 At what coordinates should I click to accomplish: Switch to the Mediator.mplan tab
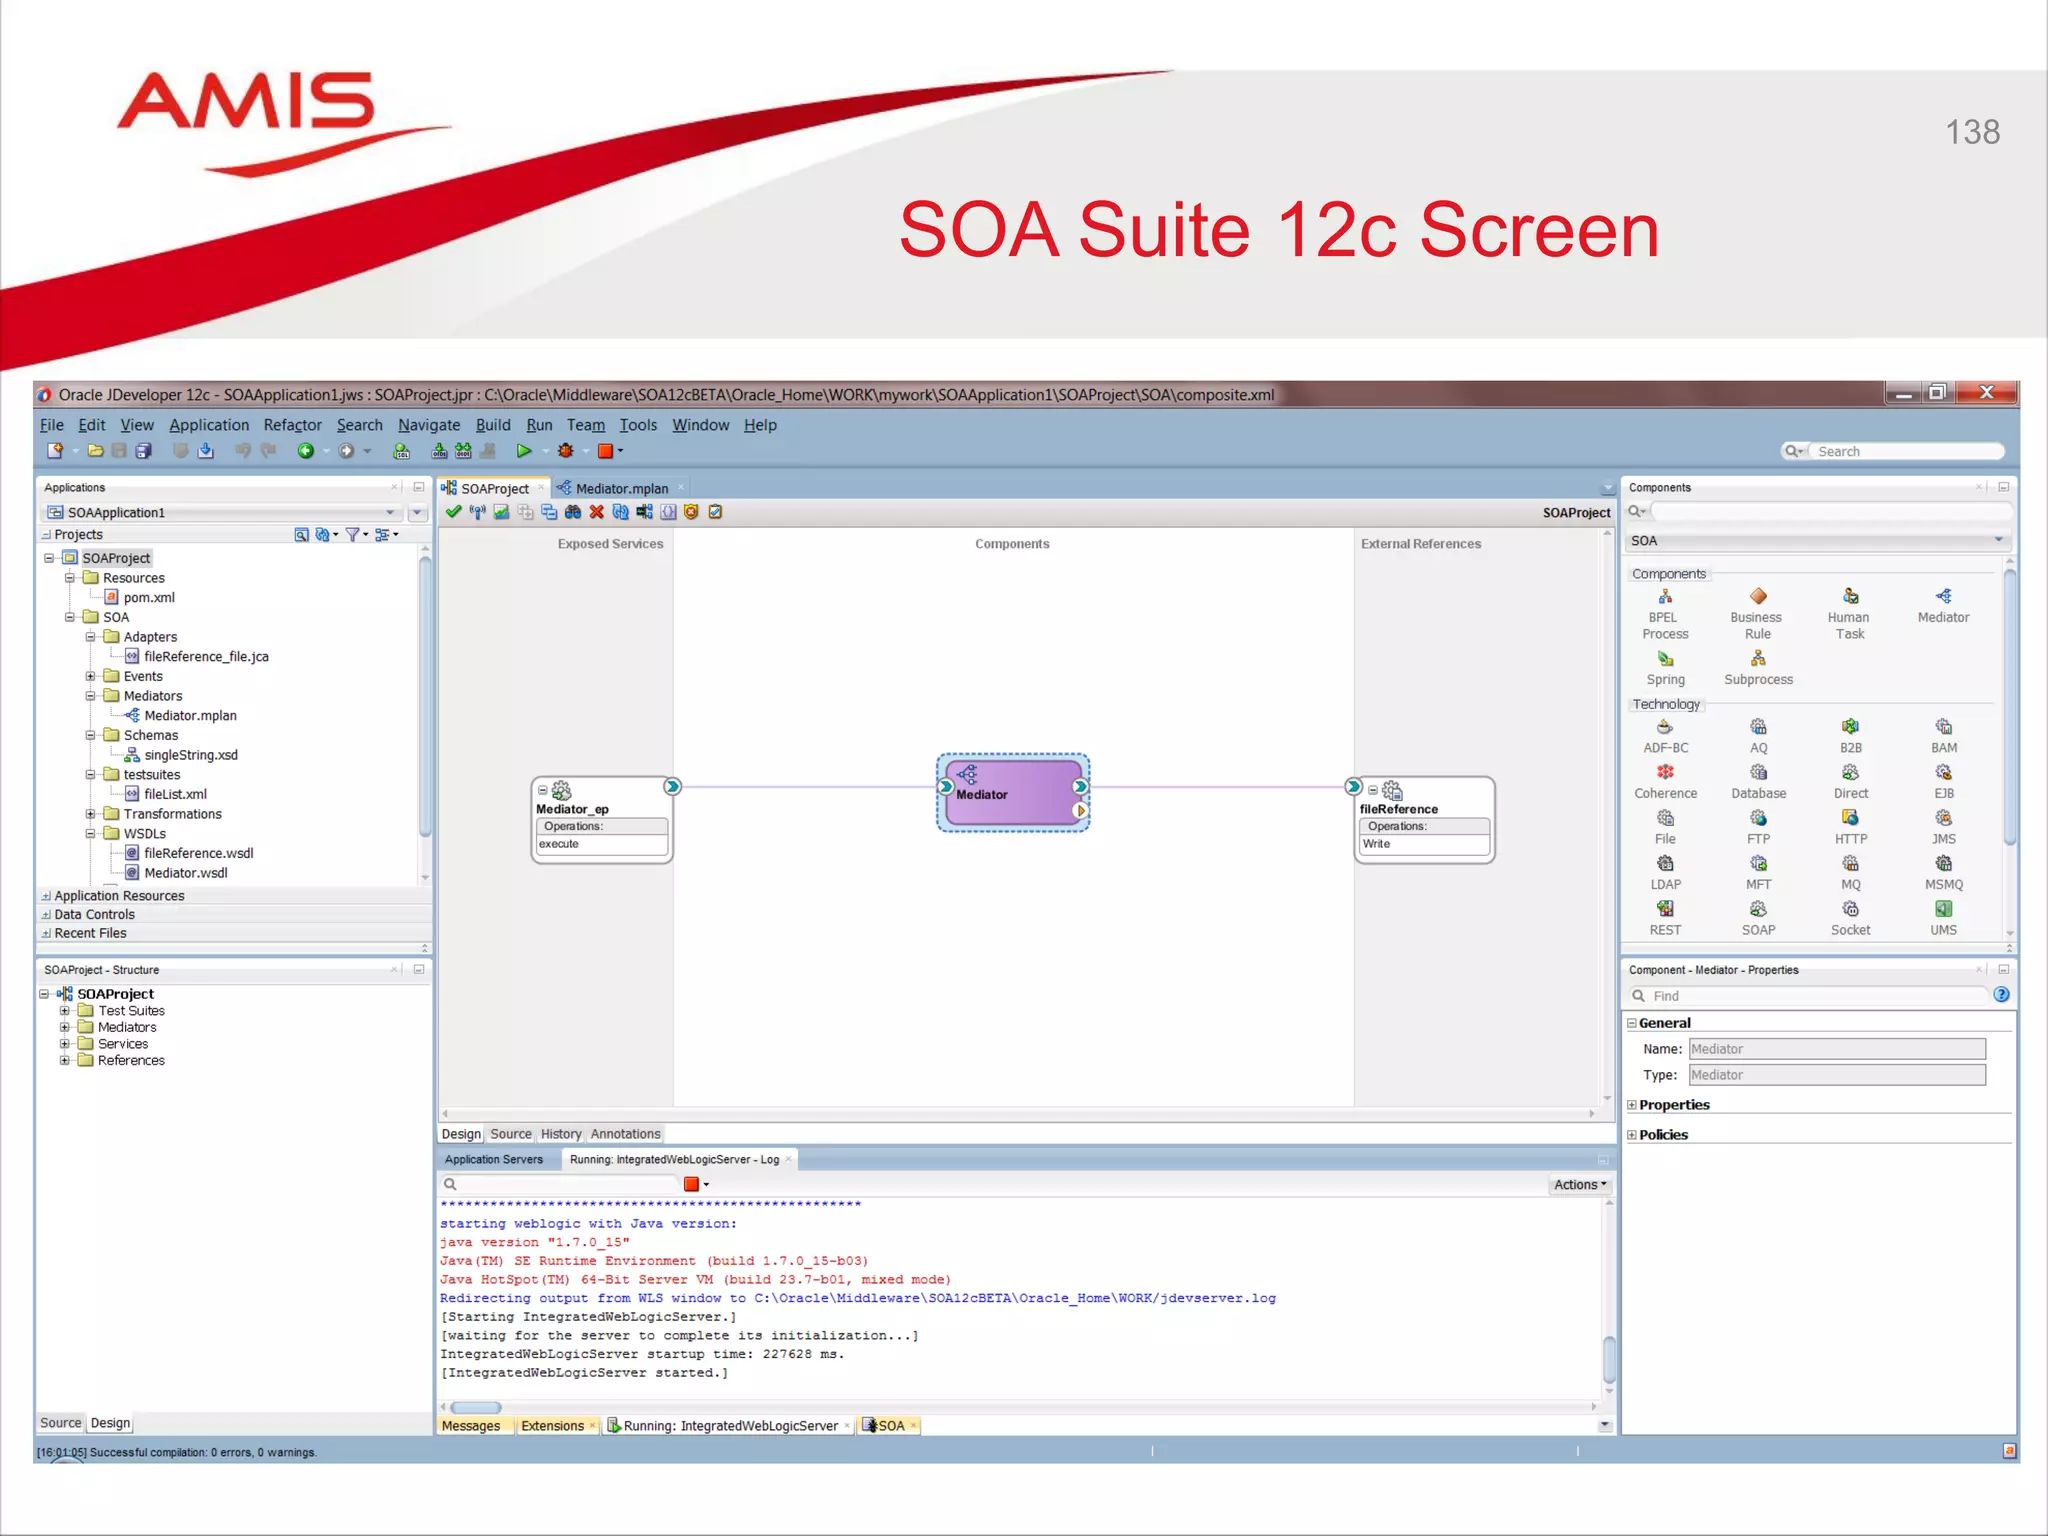[x=621, y=488]
